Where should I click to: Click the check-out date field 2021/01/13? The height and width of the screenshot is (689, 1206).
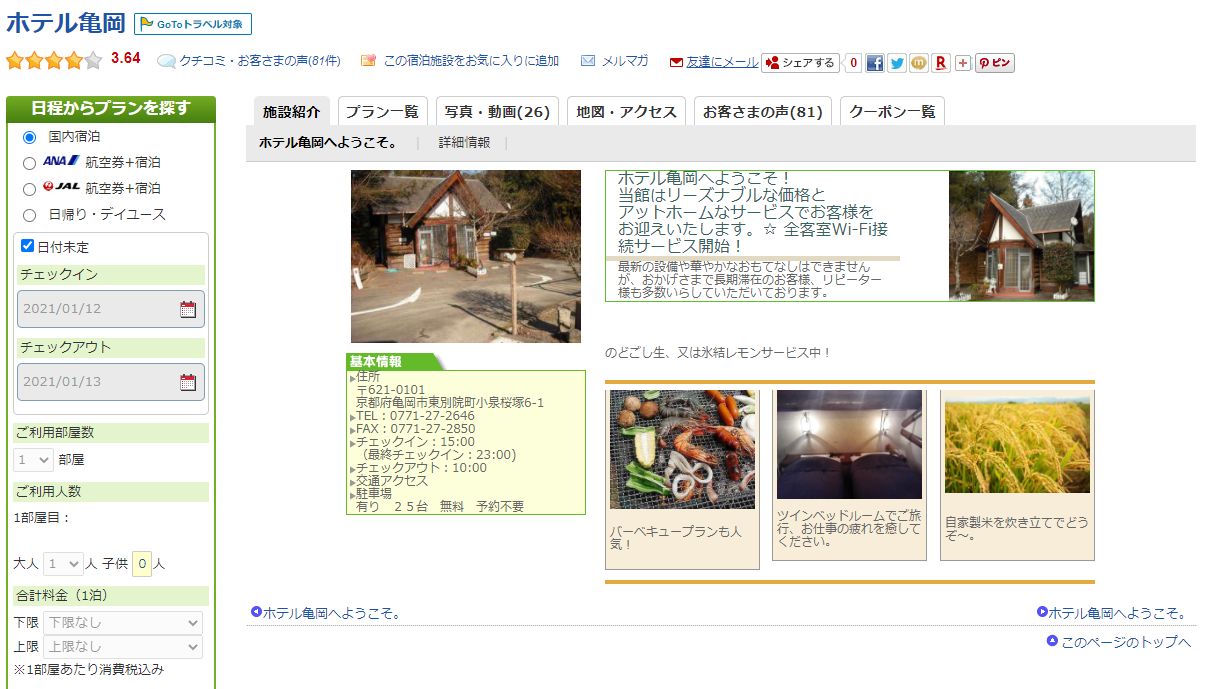click(111, 382)
